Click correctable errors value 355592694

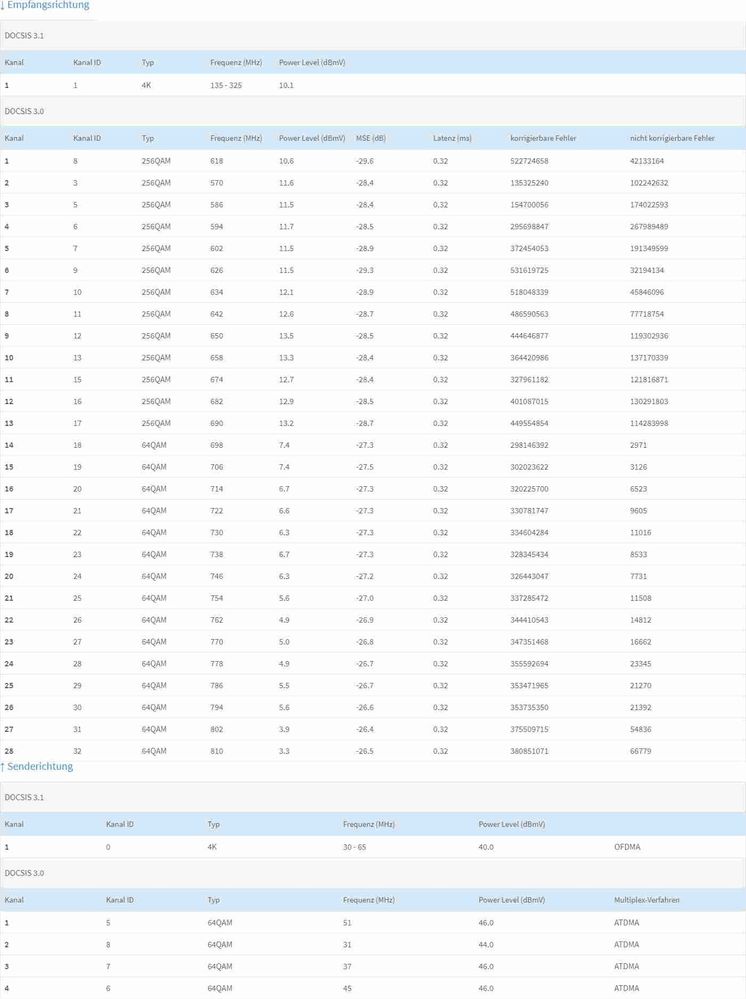point(529,665)
